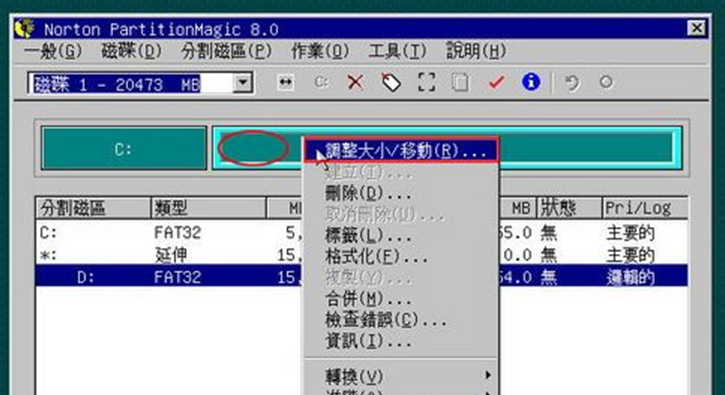
Task: Open the disk selection dropdown arrow
Action: pos(242,84)
